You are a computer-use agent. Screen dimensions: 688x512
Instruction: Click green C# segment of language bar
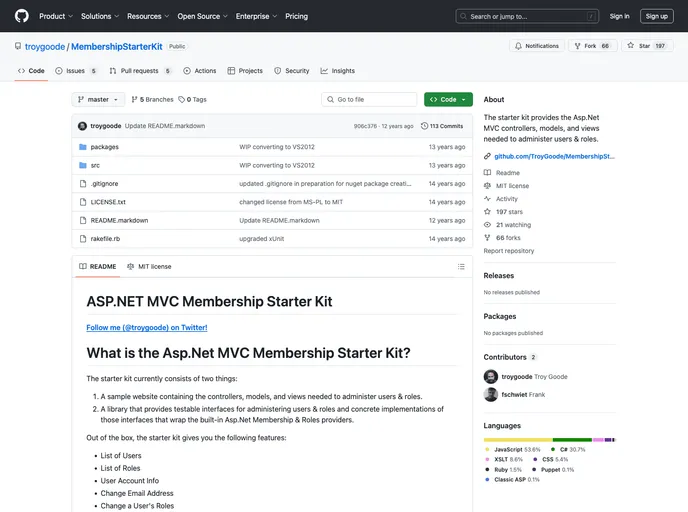point(573,440)
